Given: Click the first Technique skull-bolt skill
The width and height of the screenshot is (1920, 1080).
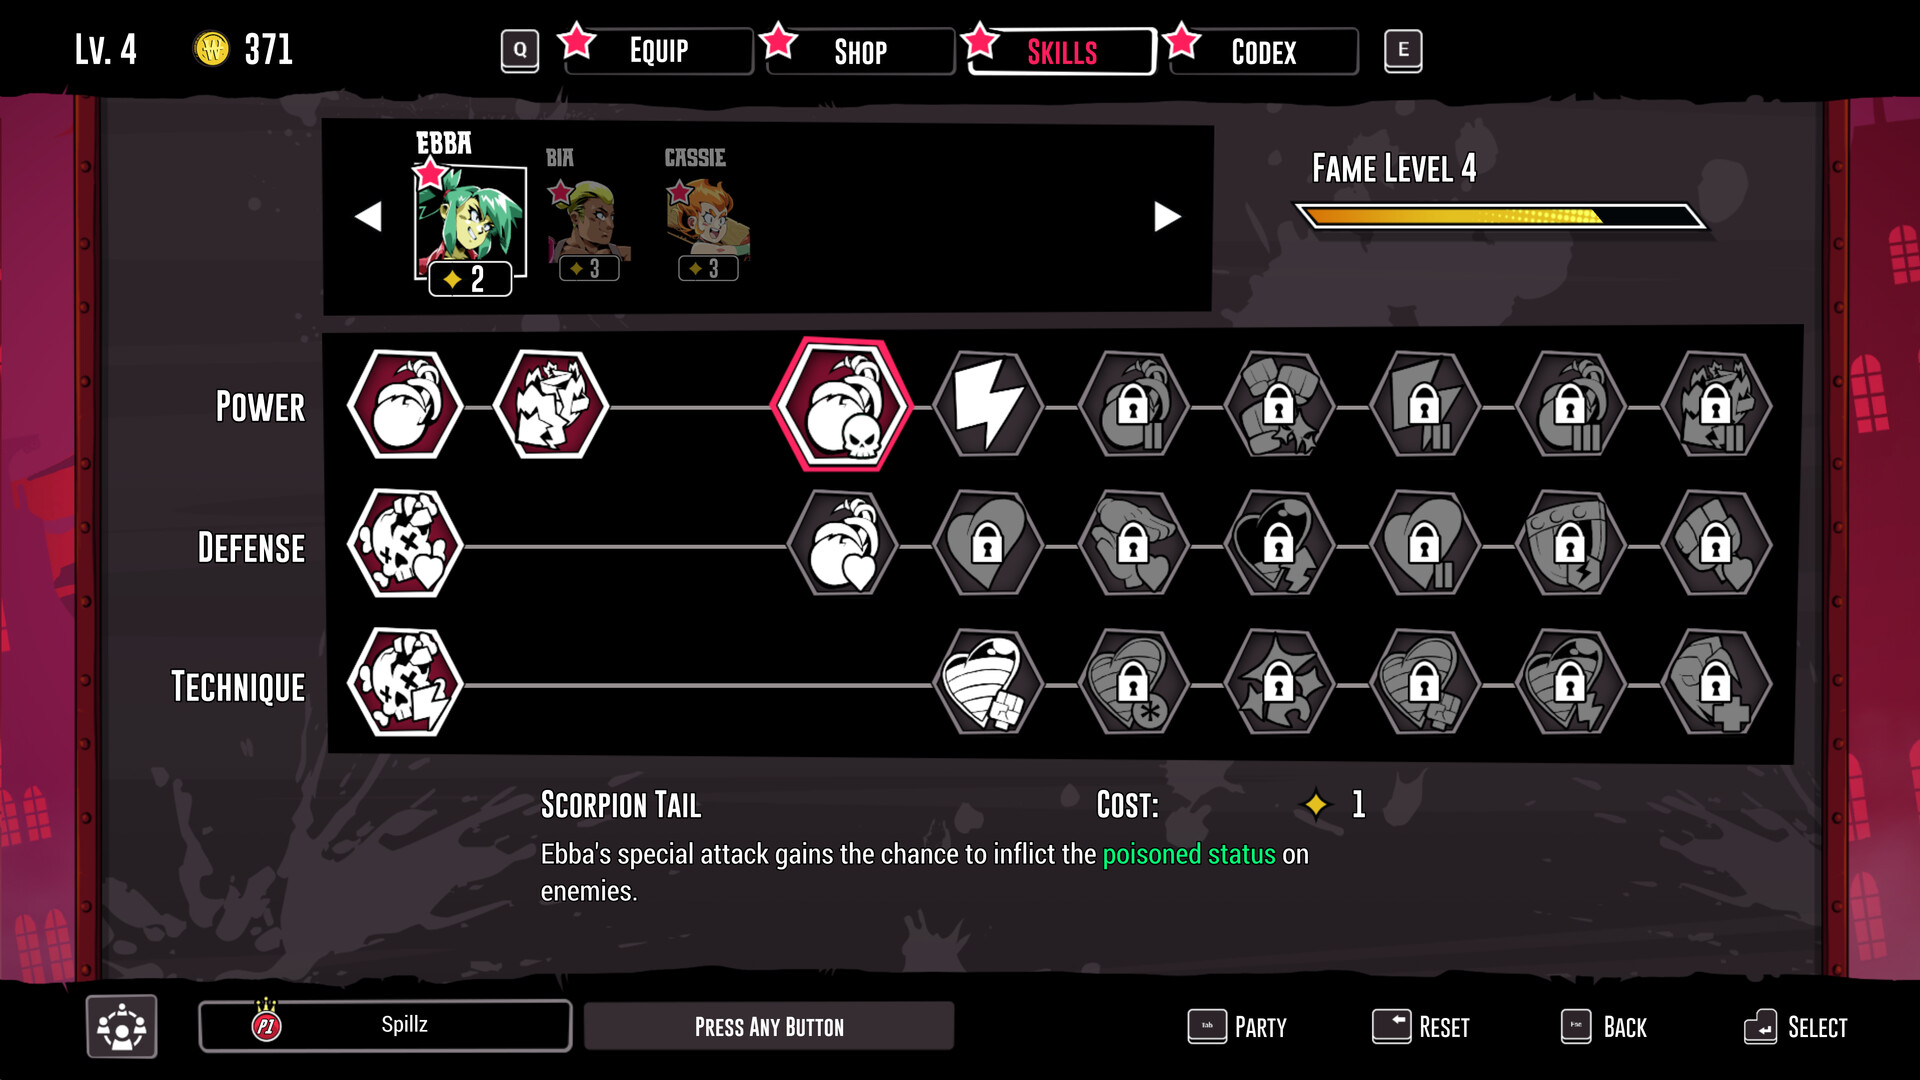Looking at the screenshot, I should point(405,683).
